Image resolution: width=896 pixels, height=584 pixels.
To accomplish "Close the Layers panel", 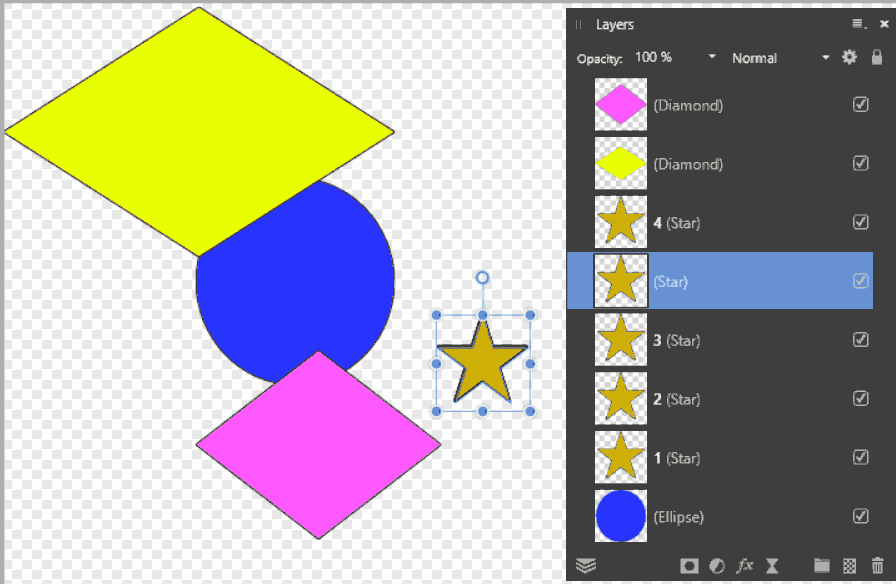I will pos(884,24).
